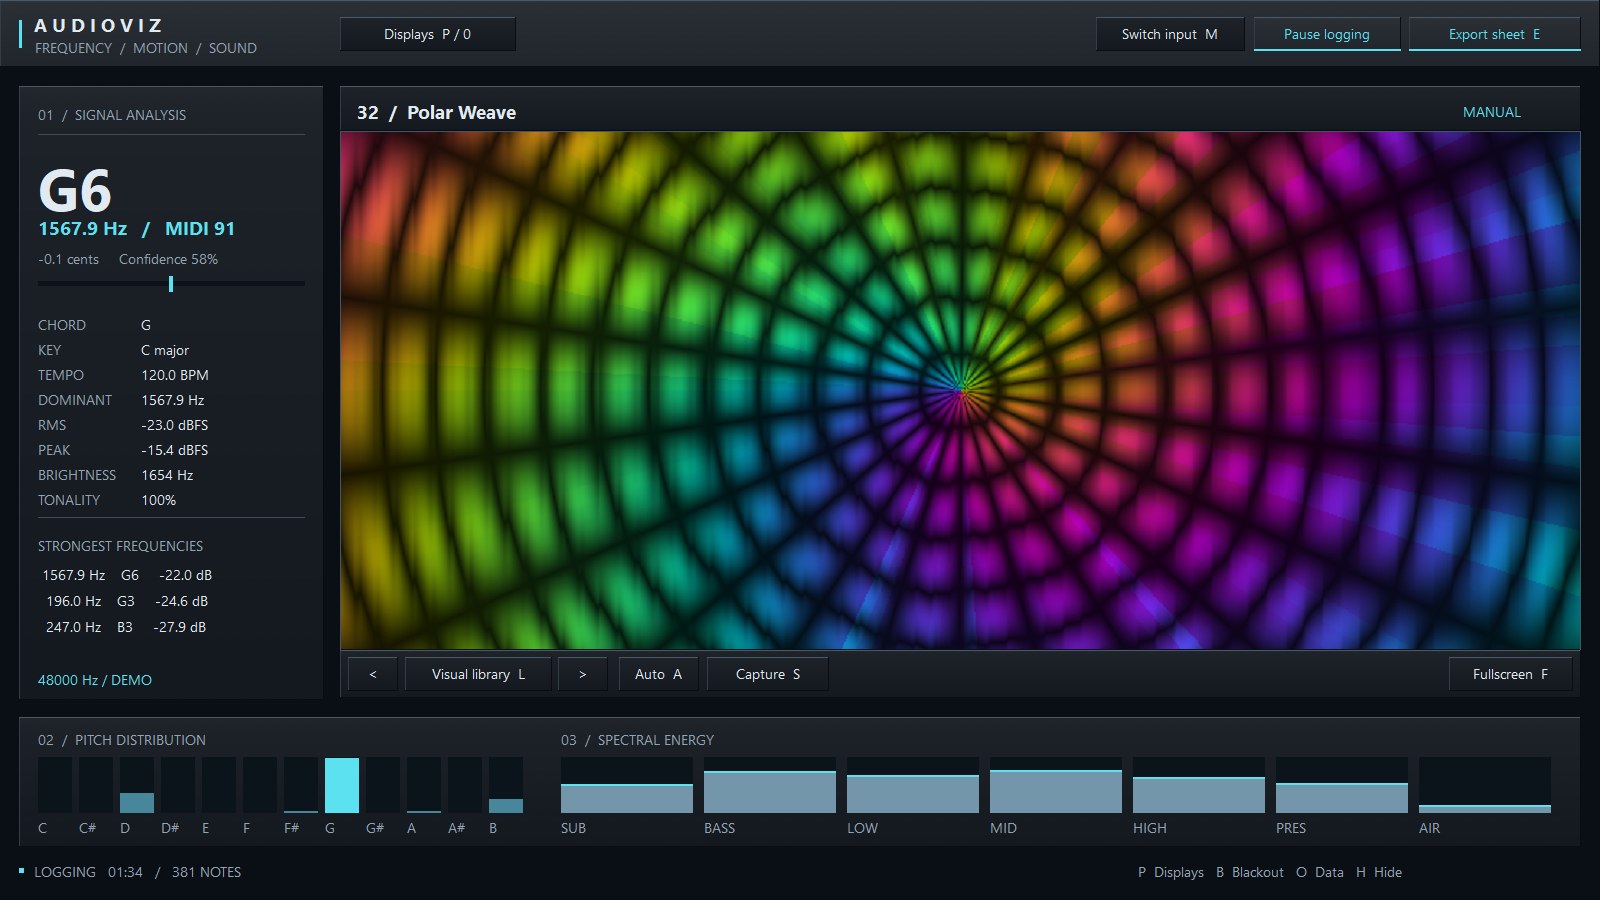The height and width of the screenshot is (900, 1600).
Task: Click 'H Hide' shortcut hint in footer
Action: coord(1379,872)
